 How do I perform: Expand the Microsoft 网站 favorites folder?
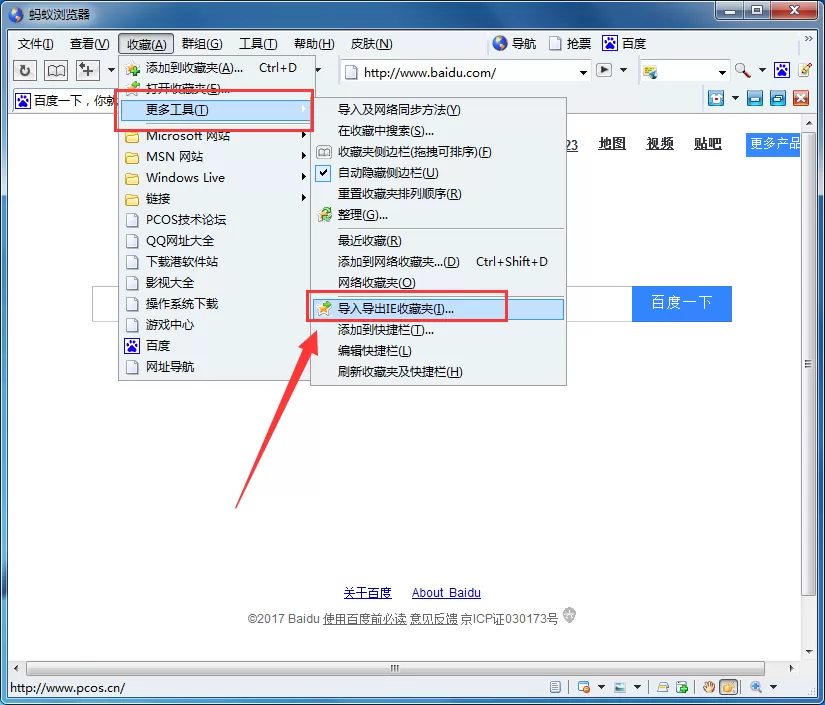point(216,136)
